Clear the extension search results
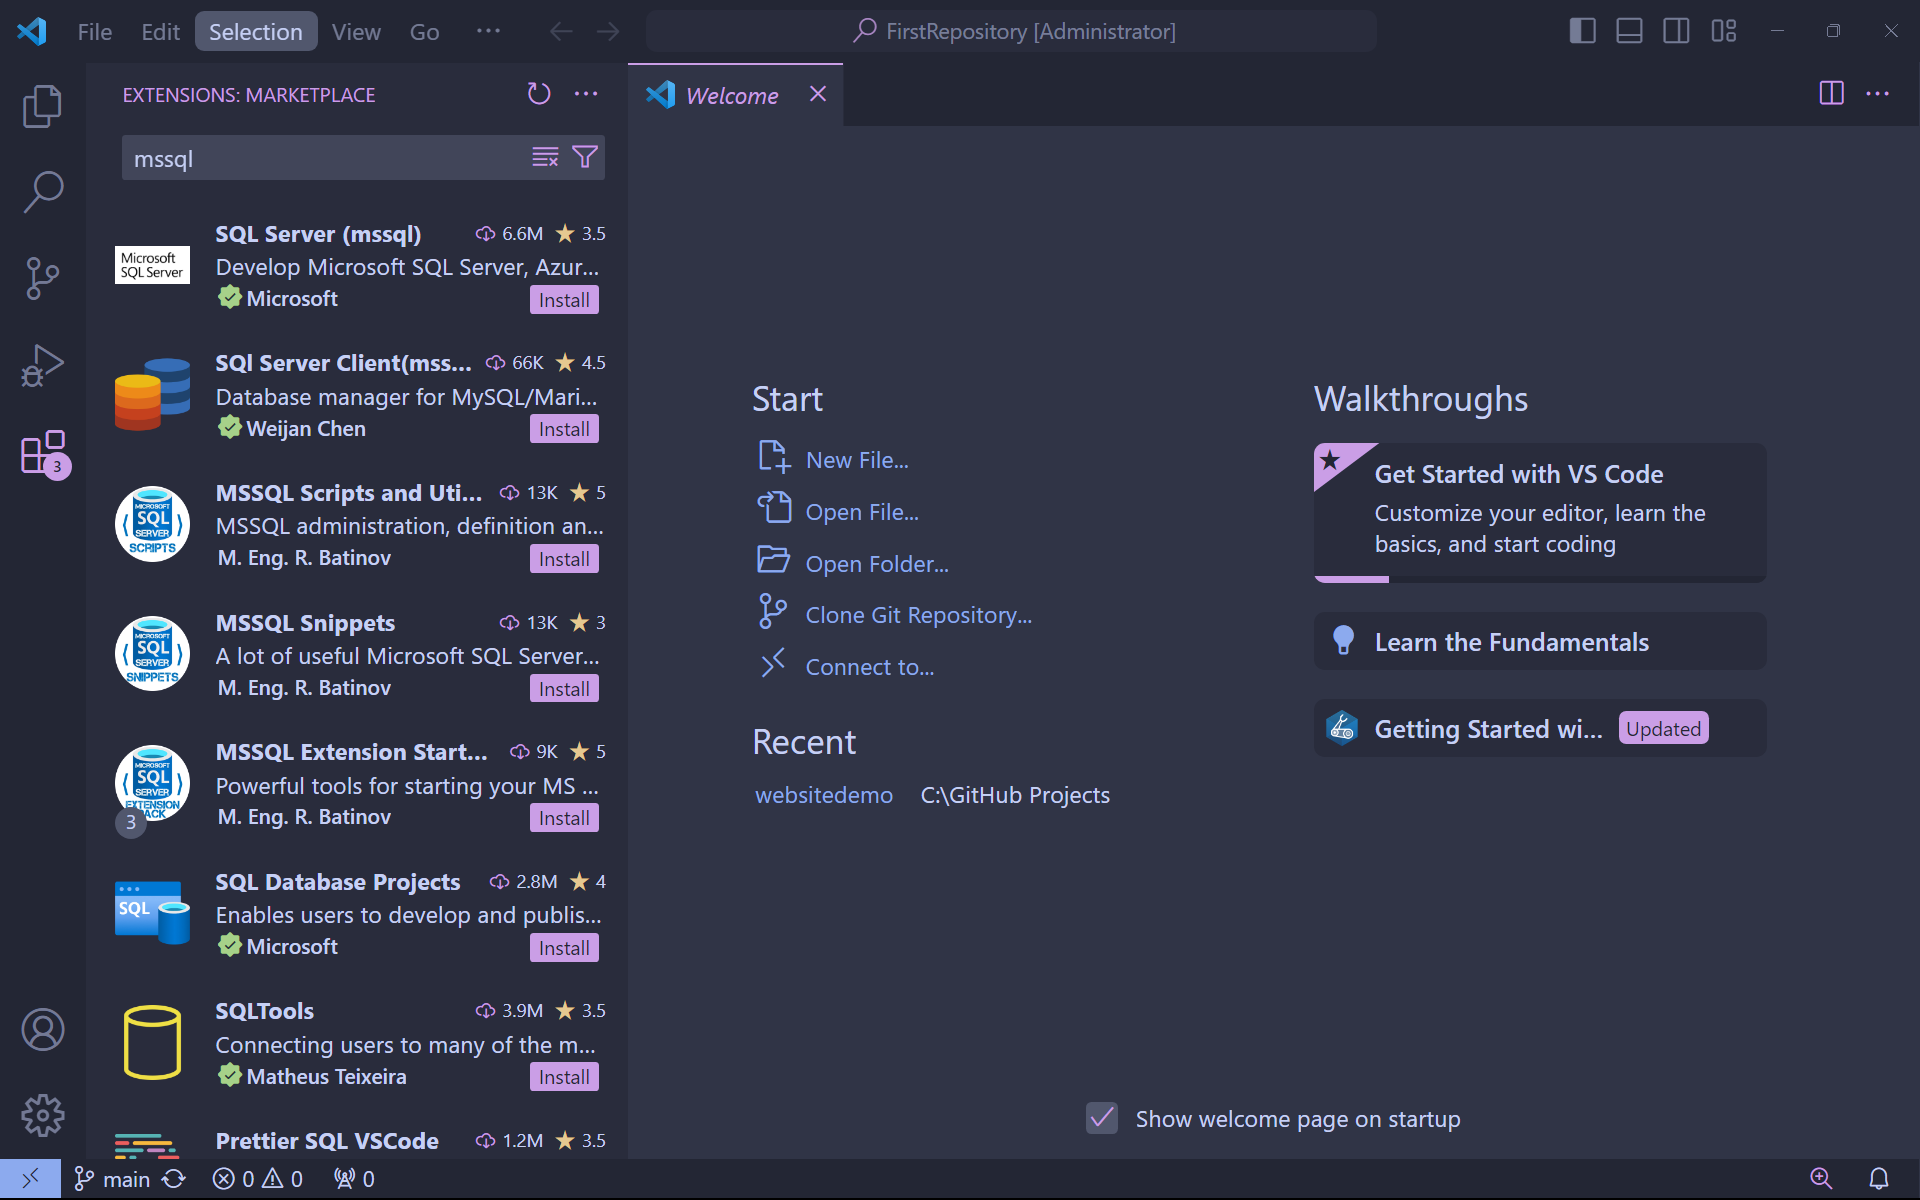1920x1200 pixels. click(544, 157)
